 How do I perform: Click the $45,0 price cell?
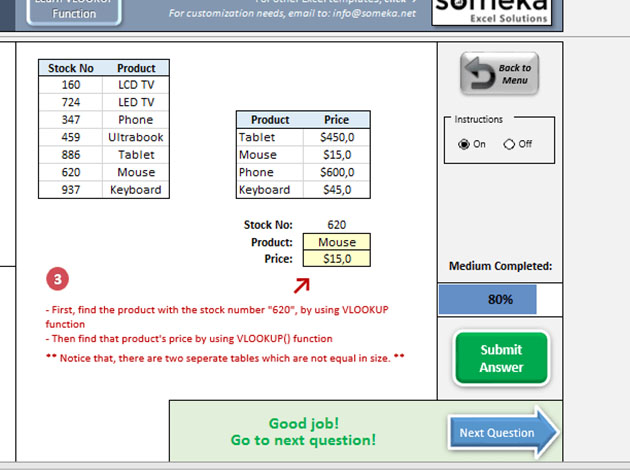click(337, 190)
